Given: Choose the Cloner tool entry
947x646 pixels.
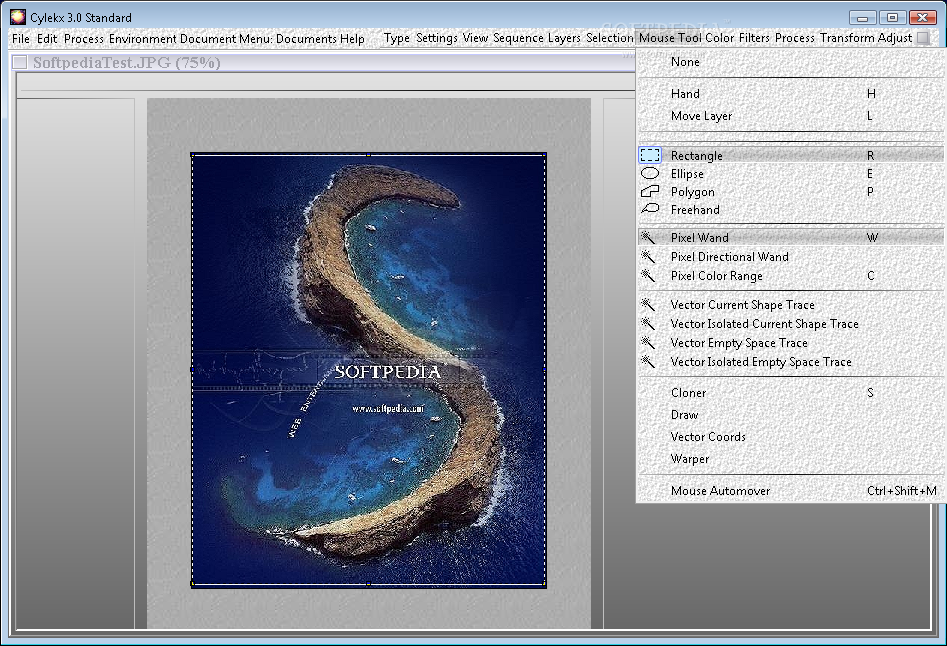Looking at the screenshot, I should (x=790, y=392).
